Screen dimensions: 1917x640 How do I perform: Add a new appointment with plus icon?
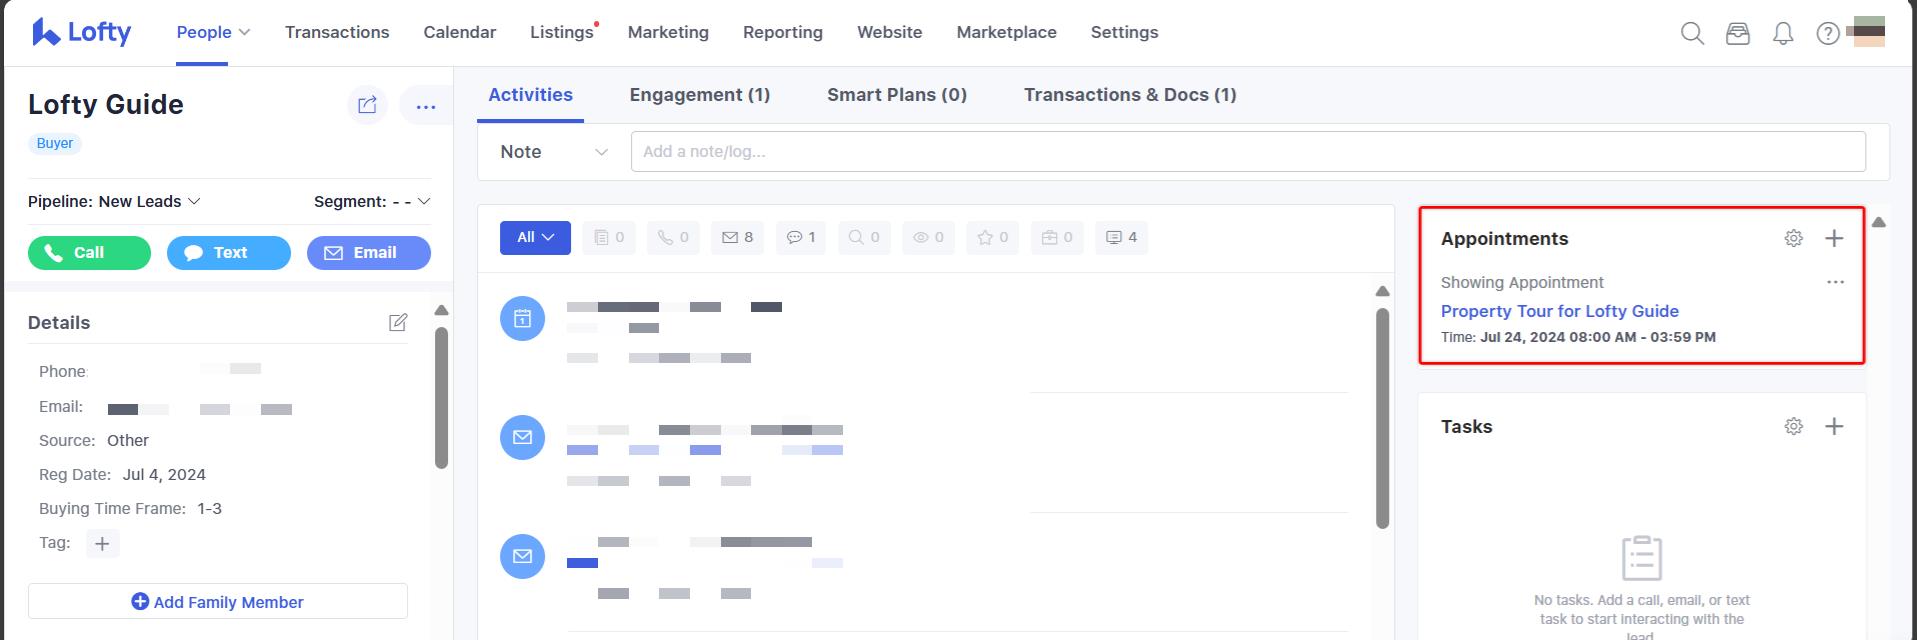pyautogui.click(x=1833, y=239)
